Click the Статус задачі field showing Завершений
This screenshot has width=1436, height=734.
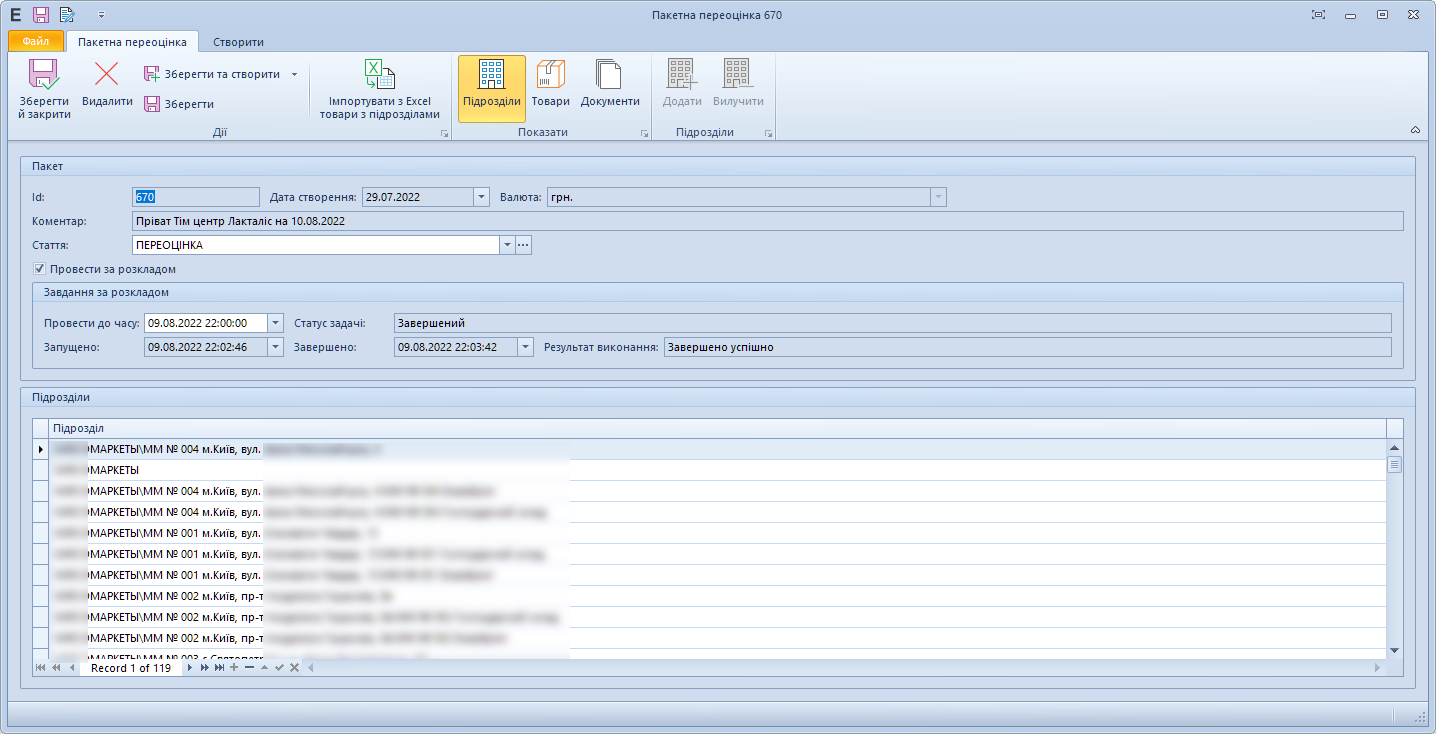tap(892, 323)
